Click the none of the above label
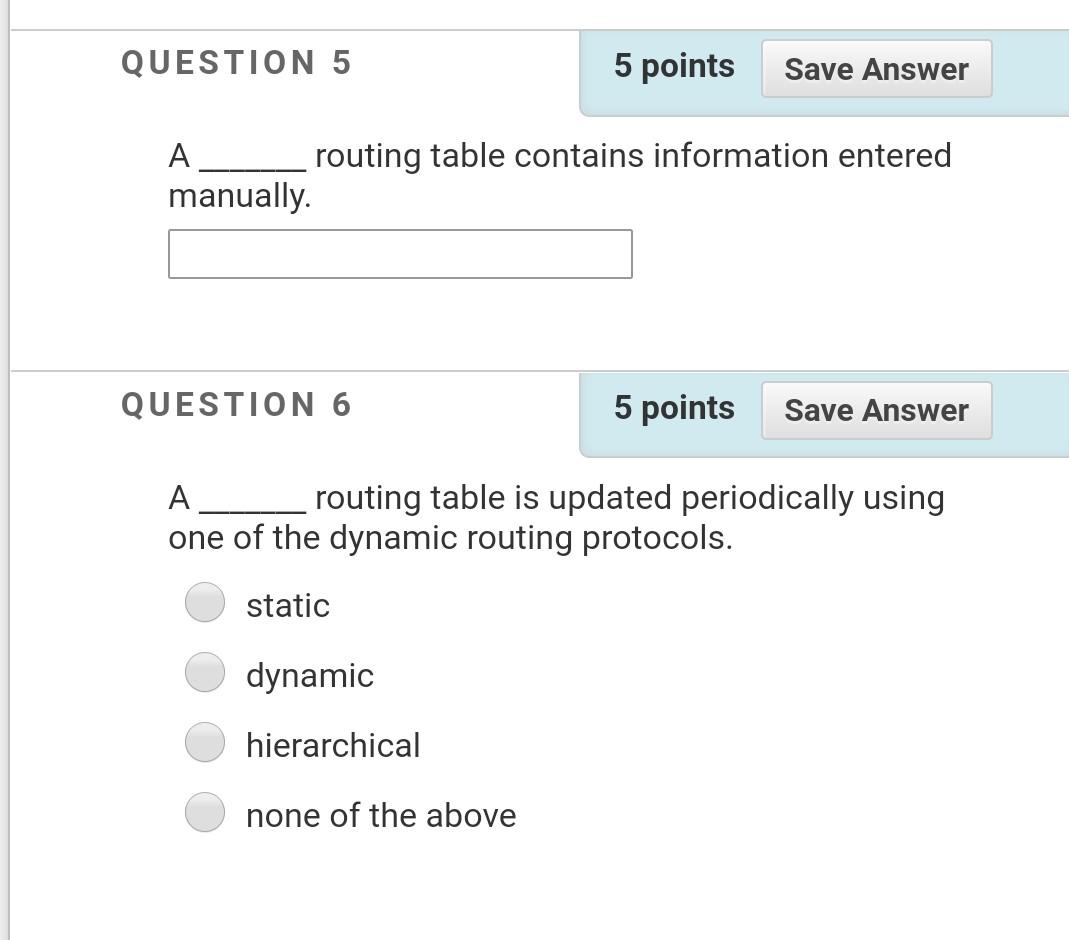Viewport: 1069px width, 940px height. (381, 814)
